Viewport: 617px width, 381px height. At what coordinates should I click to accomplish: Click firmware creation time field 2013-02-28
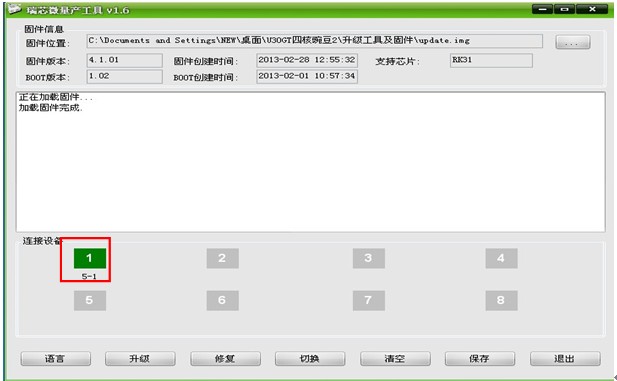click(307, 60)
